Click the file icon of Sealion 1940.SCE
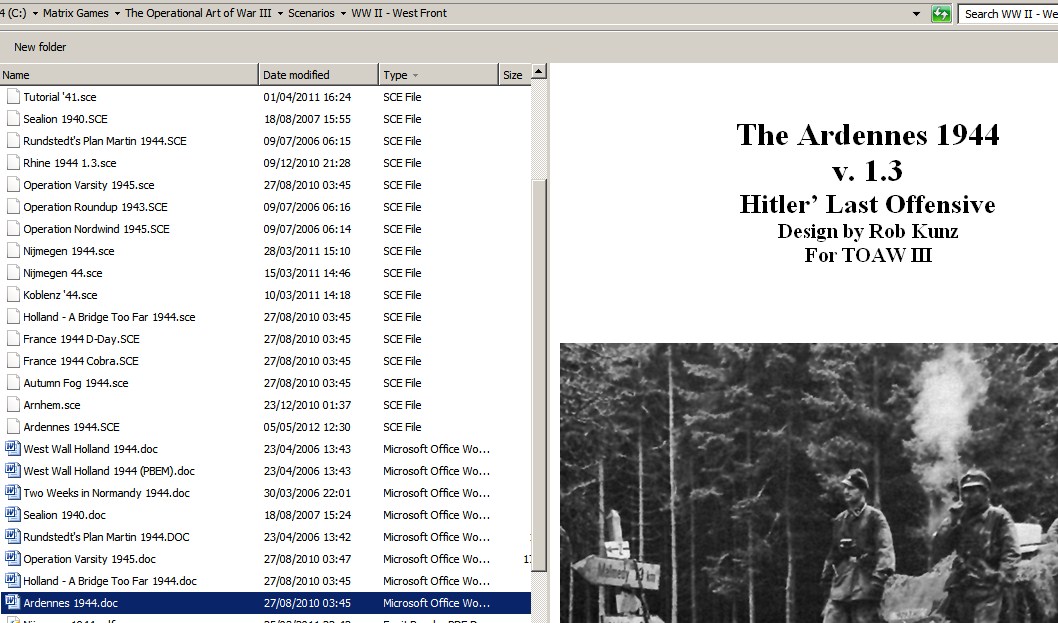Viewport: 1058px width, 623px height. tap(13, 119)
